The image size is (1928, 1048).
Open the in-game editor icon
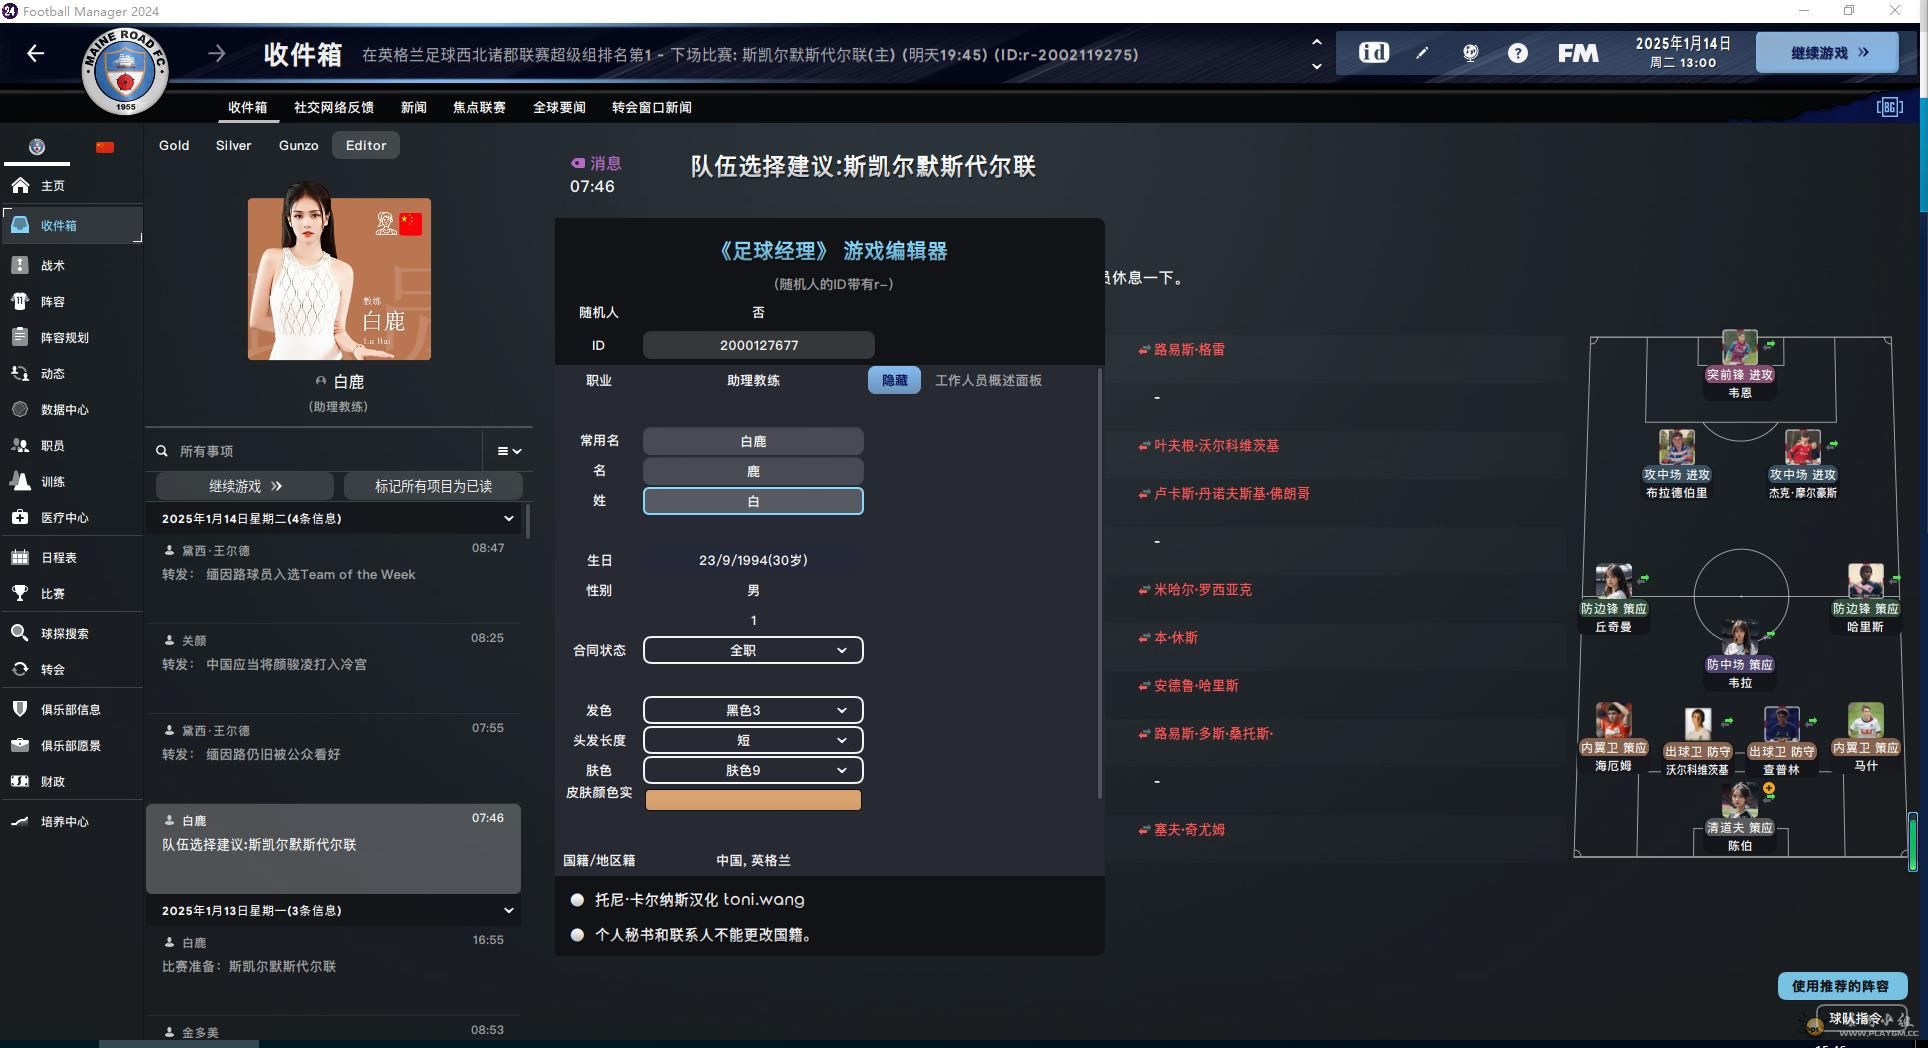pos(1374,52)
